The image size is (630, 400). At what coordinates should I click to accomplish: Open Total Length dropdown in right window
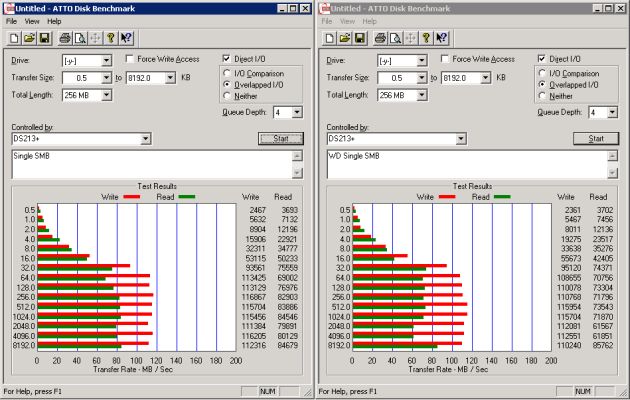click(x=421, y=95)
